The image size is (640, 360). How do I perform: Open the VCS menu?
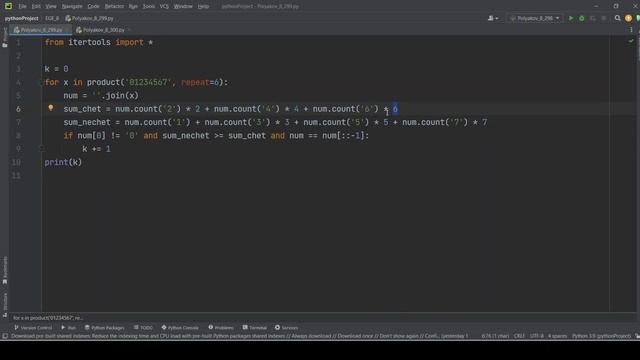coord(164,6)
